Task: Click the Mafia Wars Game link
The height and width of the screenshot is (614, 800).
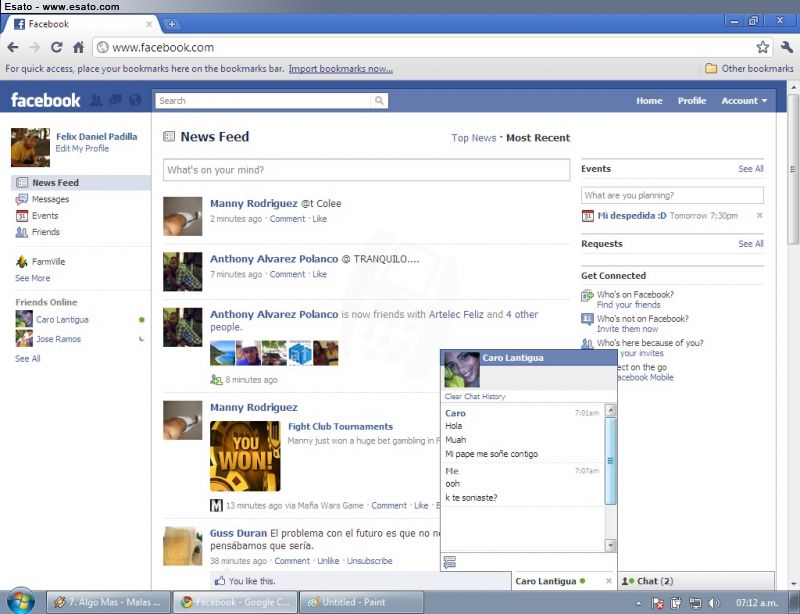Action: click(331, 506)
